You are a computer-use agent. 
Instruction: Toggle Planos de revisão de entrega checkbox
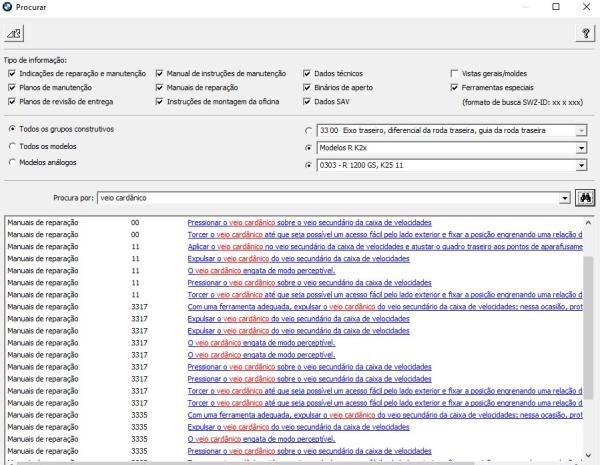click(x=12, y=101)
